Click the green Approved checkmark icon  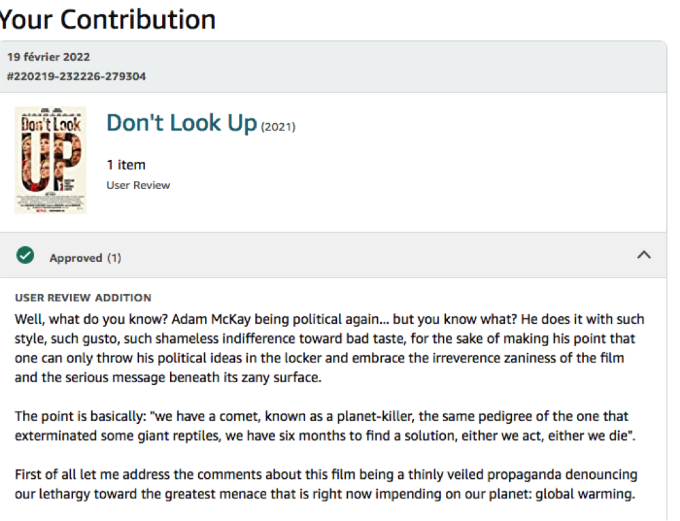pos(25,257)
